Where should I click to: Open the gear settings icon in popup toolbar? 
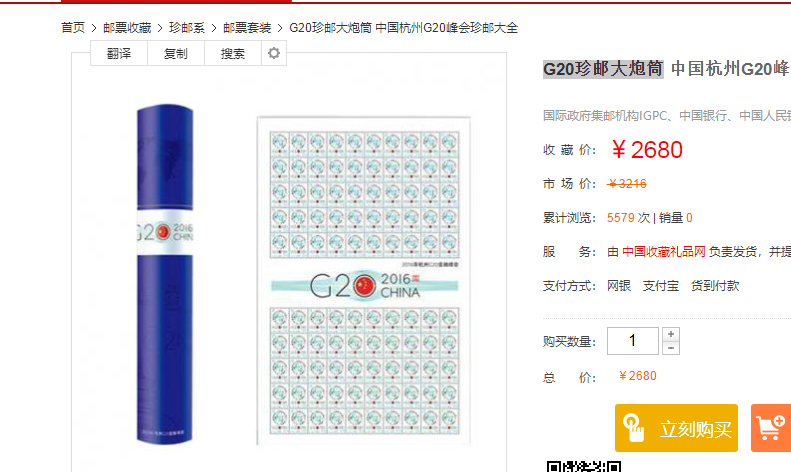(x=274, y=53)
